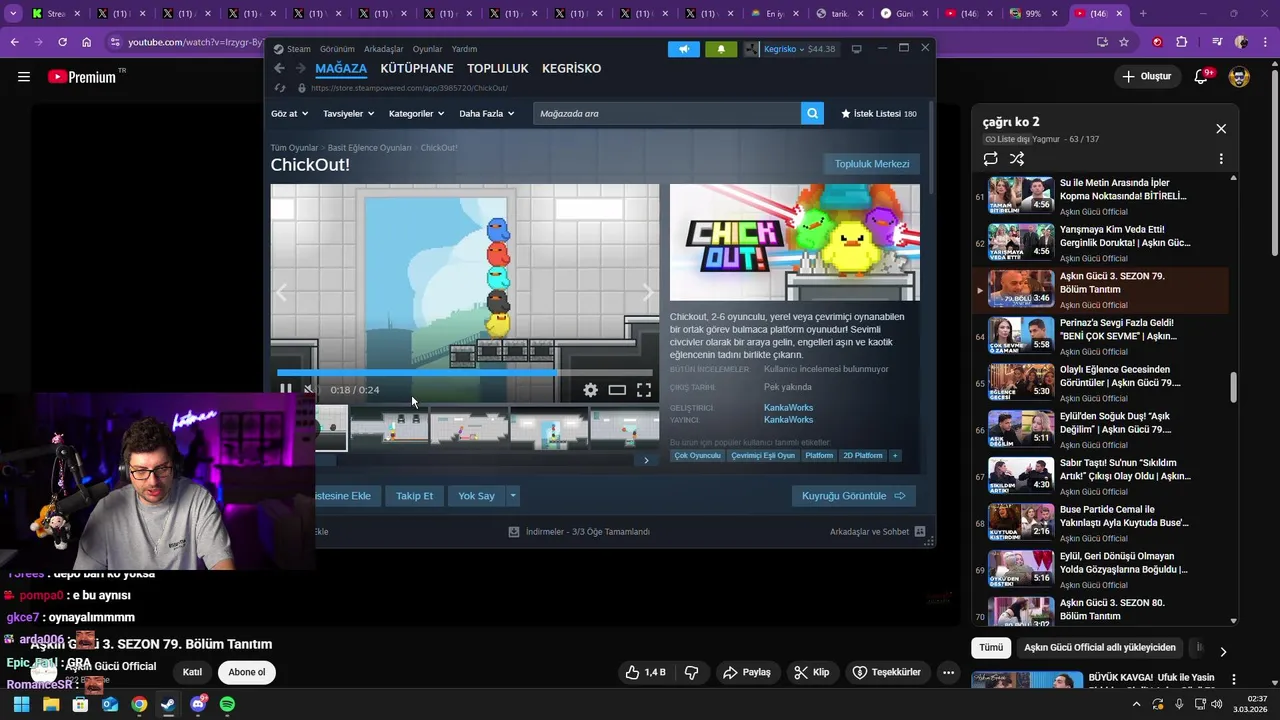
Task: Expand Daha Fazla dropdown
Action: click(487, 114)
